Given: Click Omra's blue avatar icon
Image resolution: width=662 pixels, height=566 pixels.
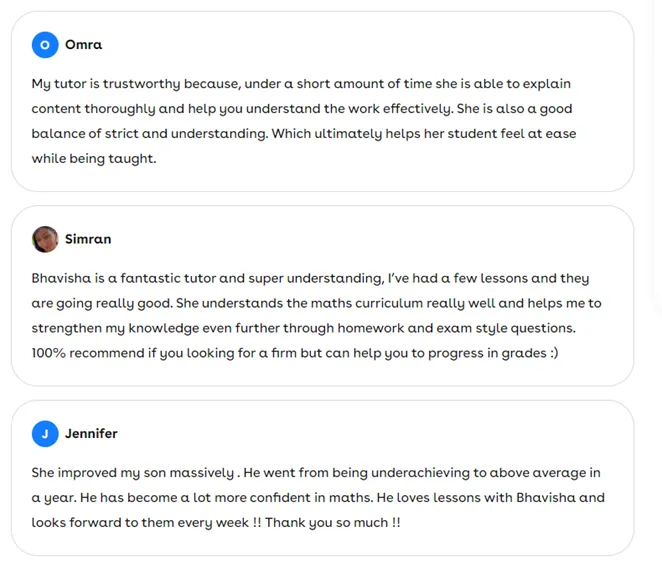Looking at the screenshot, I should click(45, 45).
